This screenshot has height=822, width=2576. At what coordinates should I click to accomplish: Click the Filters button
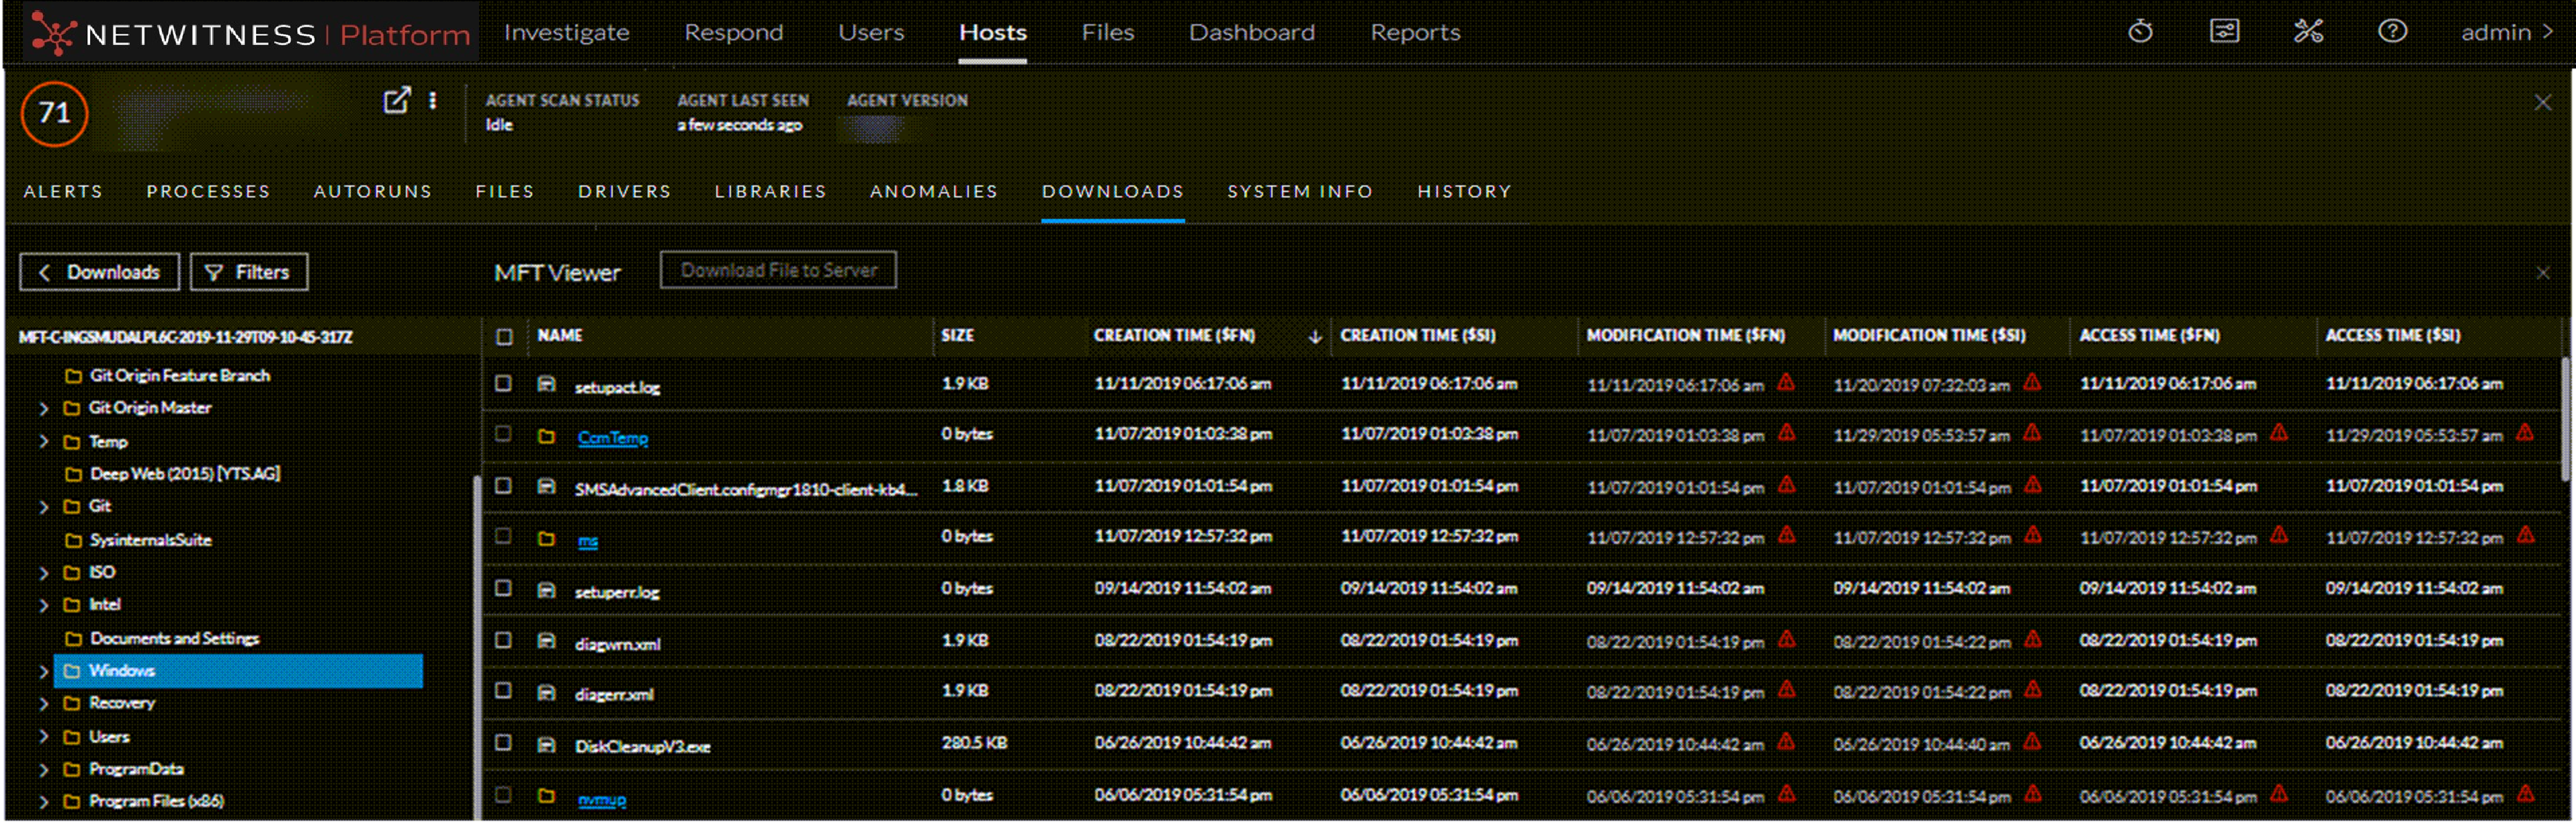click(249, 272)
